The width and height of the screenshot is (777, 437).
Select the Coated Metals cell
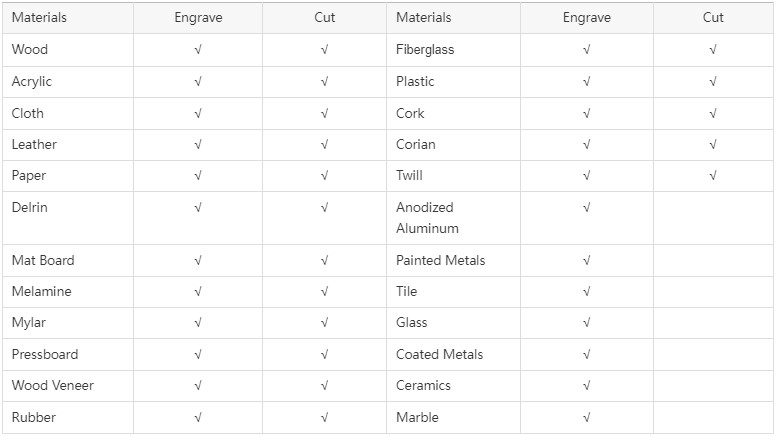tap(453, 355)
